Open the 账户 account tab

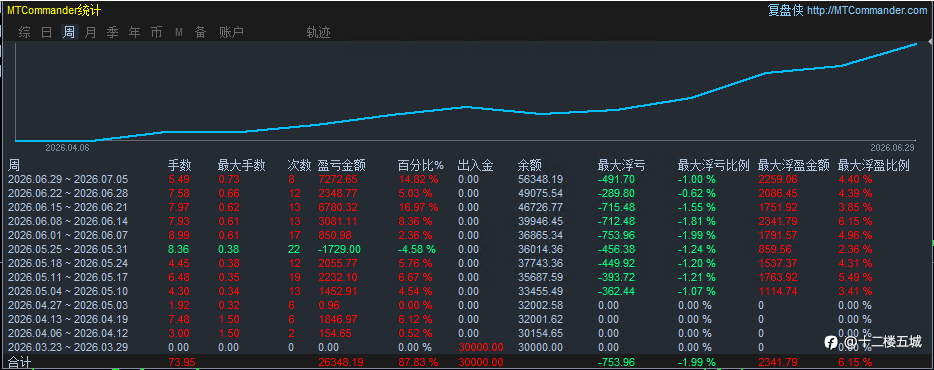coord(232,33)
